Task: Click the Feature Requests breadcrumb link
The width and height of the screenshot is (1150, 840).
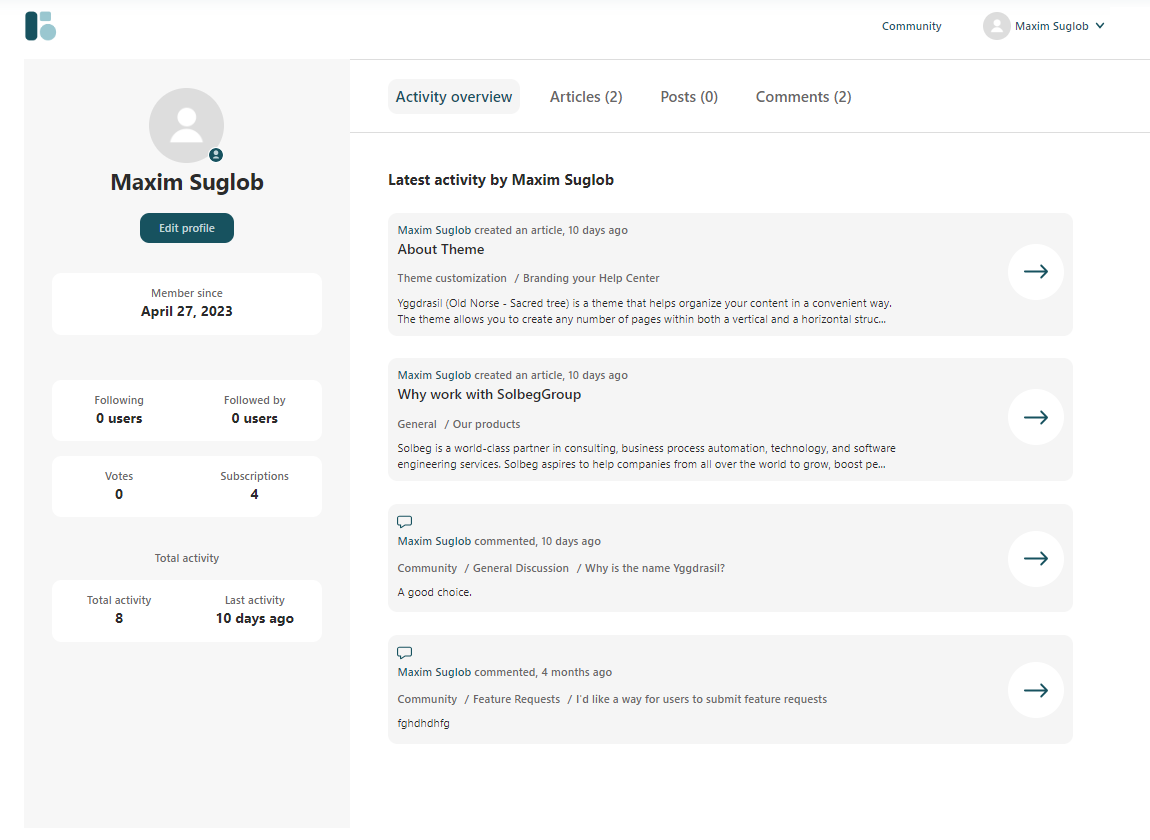Action: [516, 699]
